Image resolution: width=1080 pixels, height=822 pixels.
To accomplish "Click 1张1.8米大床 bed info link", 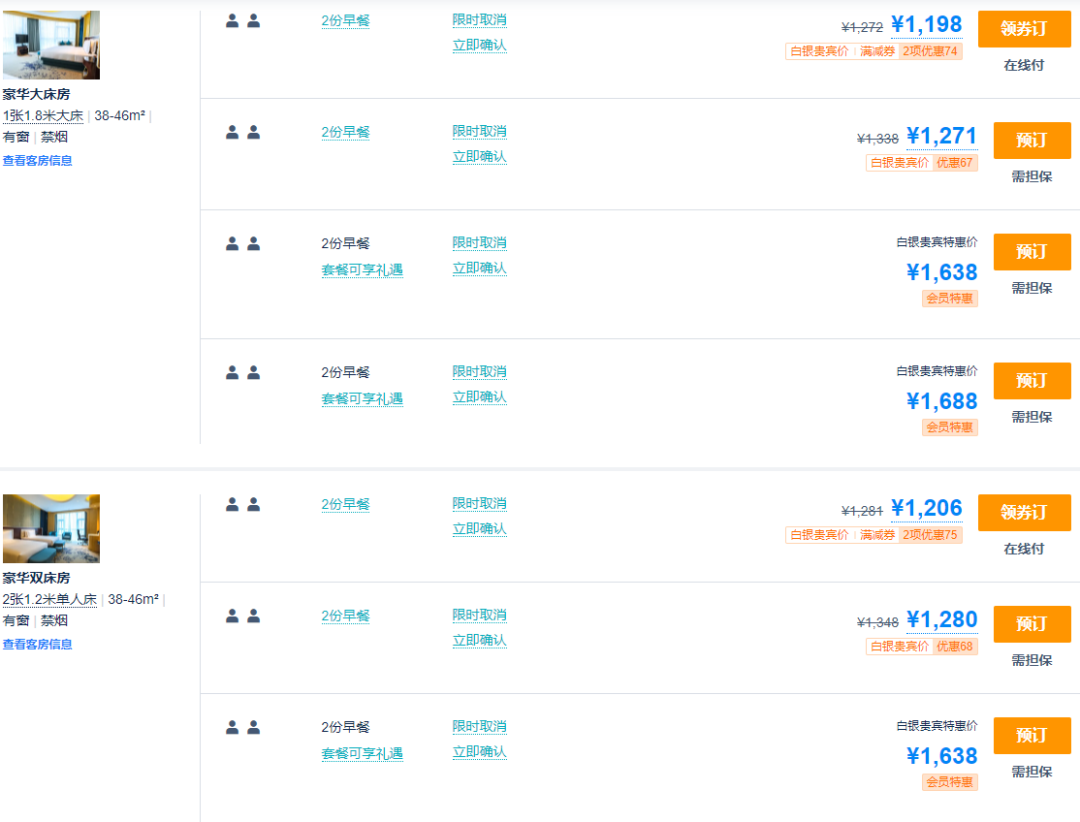I will (43, 116).
